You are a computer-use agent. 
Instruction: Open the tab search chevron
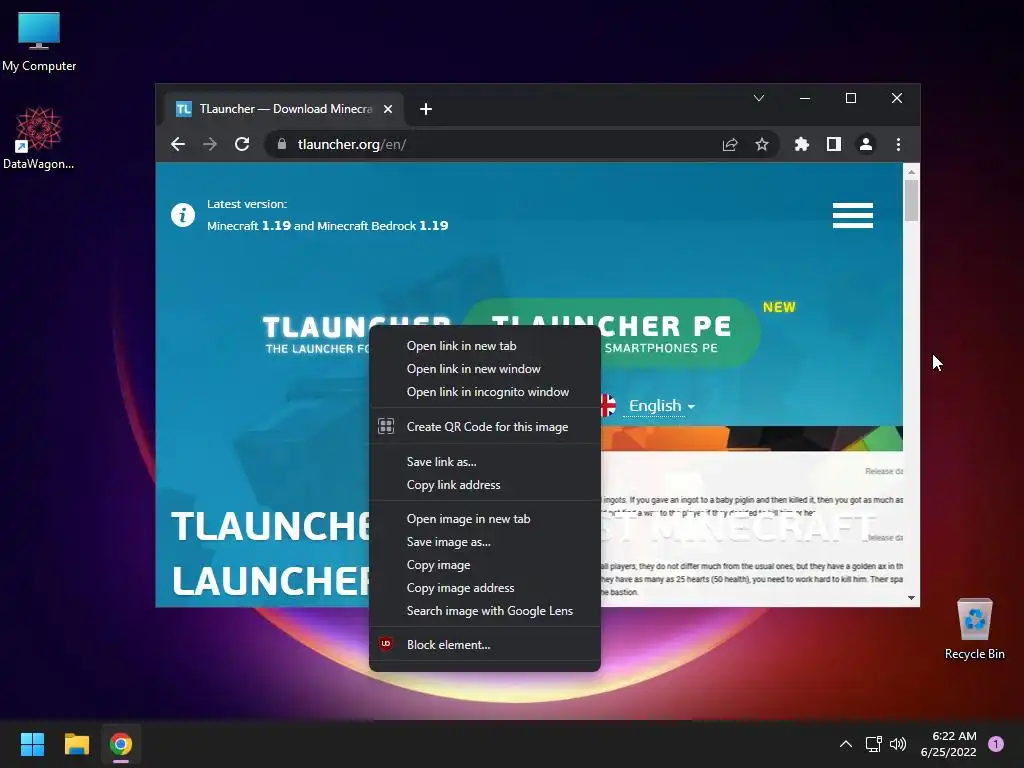point(759,98)
